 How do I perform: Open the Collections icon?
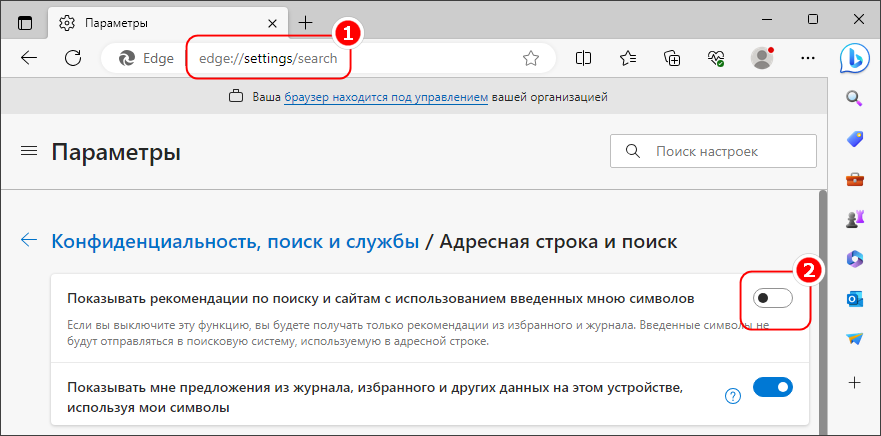672,58
